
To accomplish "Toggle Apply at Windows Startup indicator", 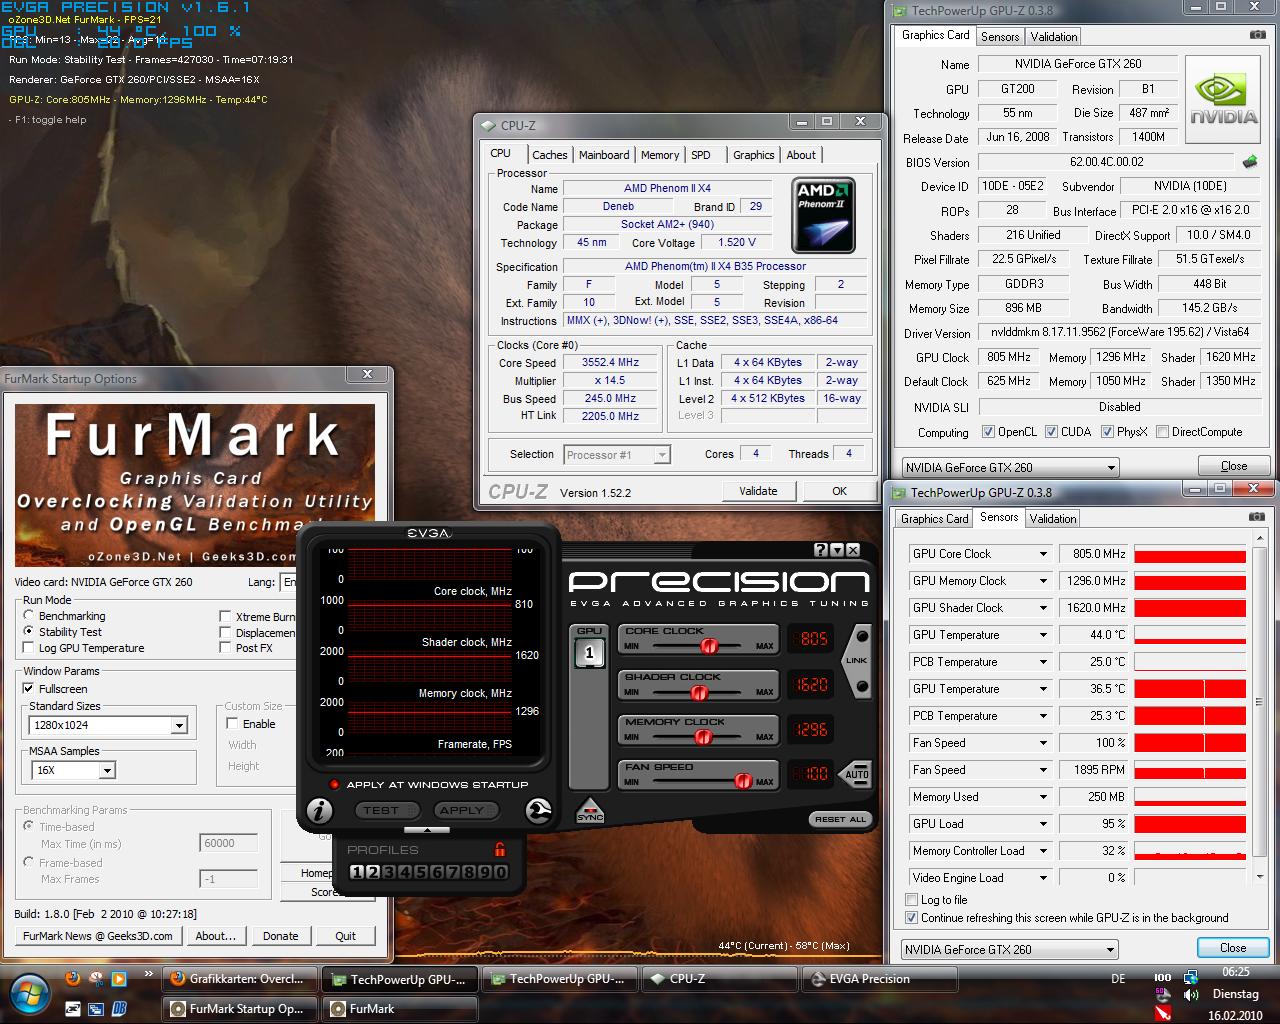I will pos(334,784).
